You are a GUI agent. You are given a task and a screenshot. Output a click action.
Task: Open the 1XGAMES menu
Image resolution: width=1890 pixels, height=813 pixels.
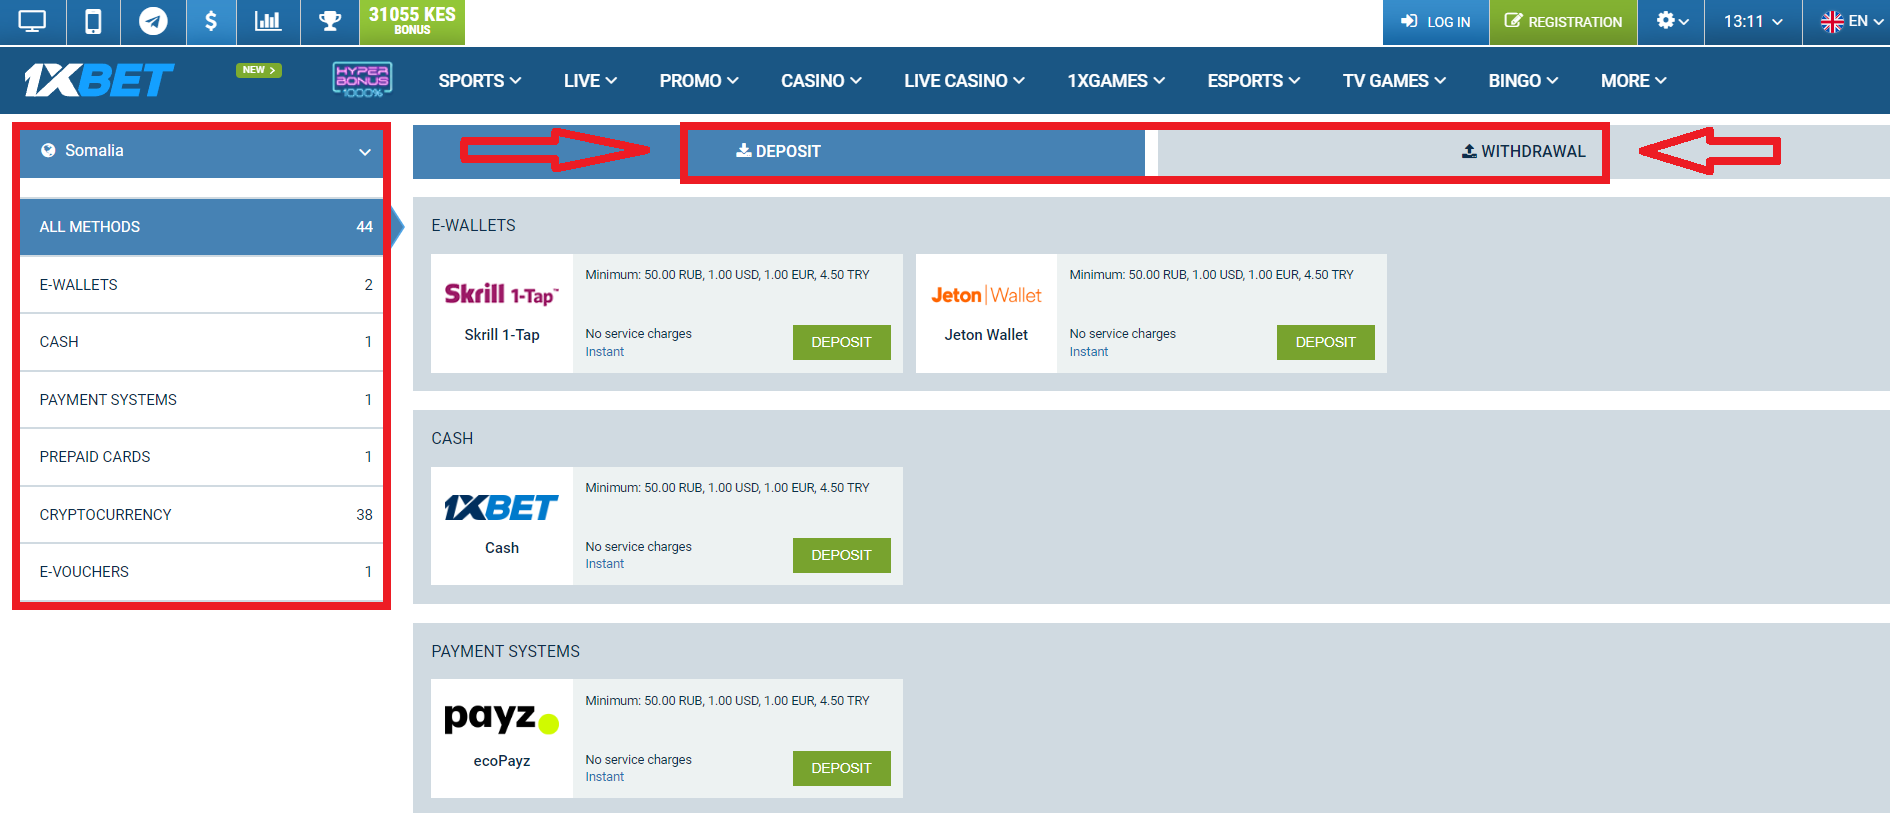[x=1116, y=81]
